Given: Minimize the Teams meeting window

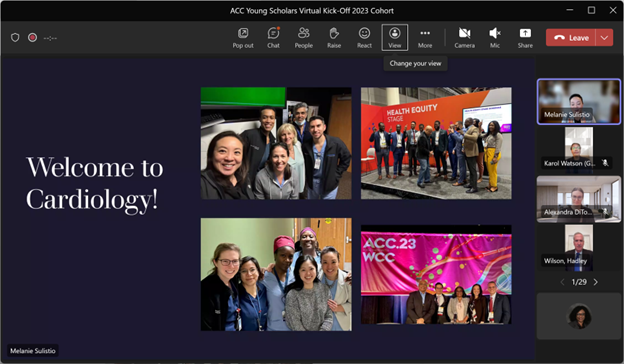Looking at the screenshot, I should (x=570, y=10).
